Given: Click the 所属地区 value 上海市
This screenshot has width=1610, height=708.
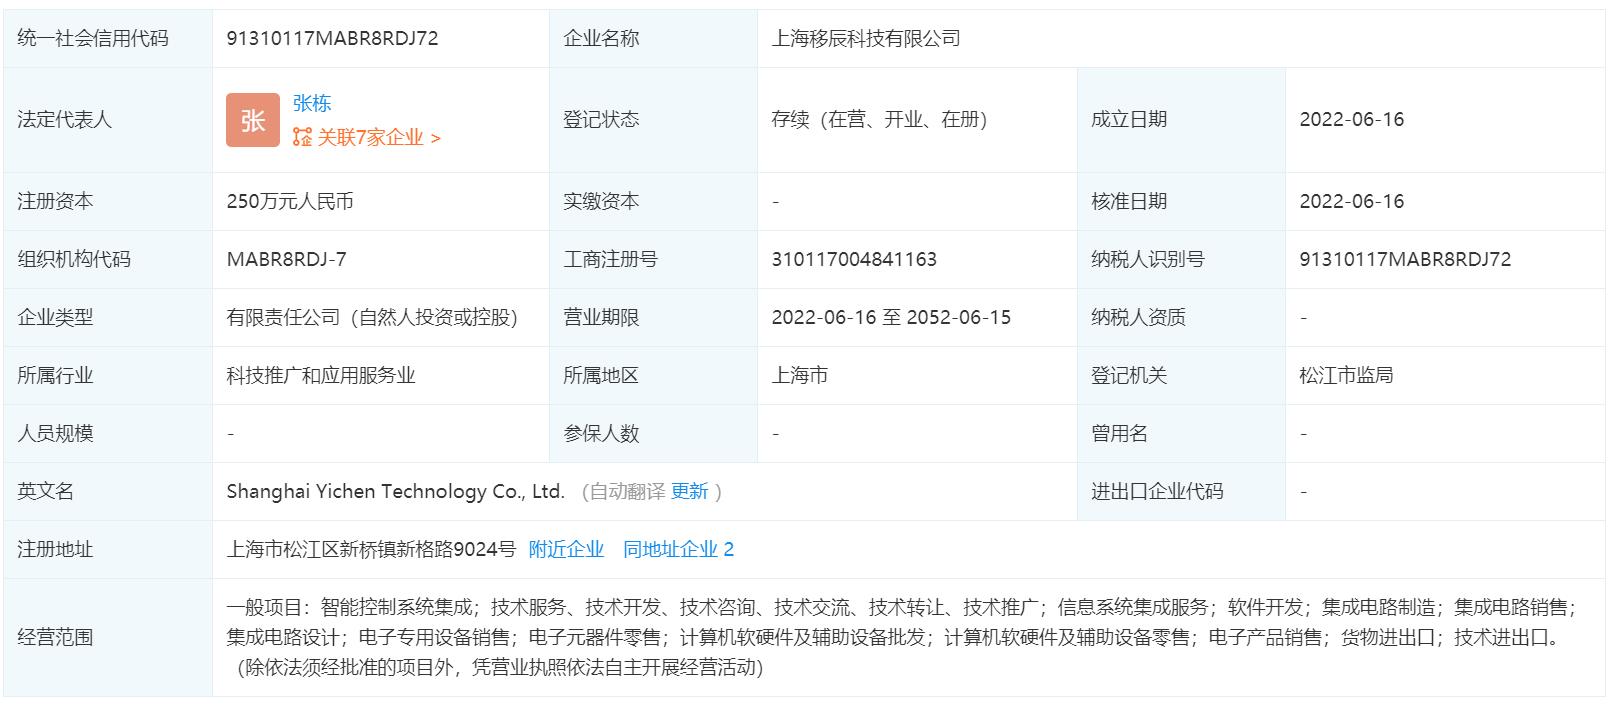Looking at the screenshot, I should click(800, 375).
